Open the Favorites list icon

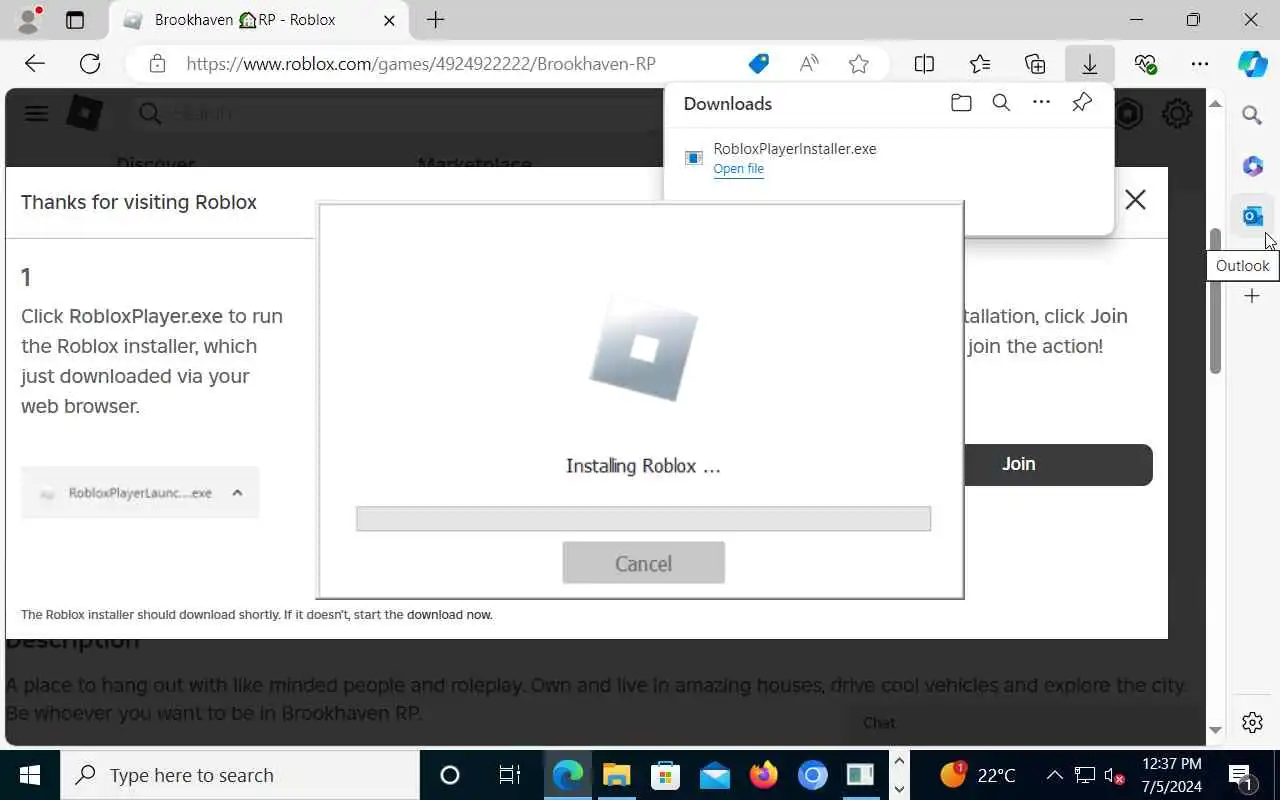(x=980, y=64)
